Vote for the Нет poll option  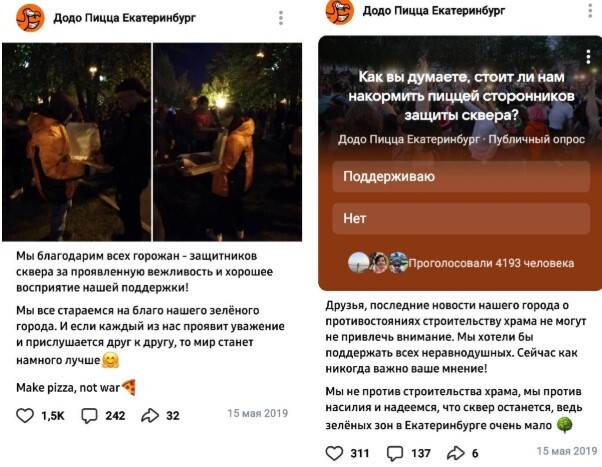(x=461, y=219)
